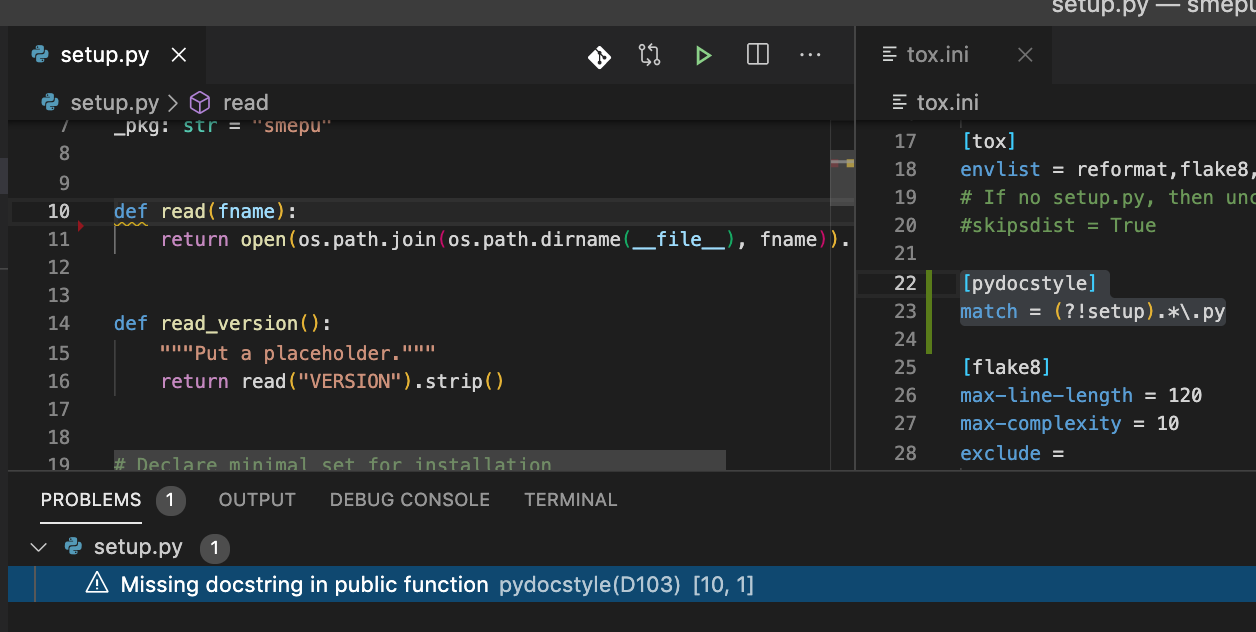
Task: Click line number 10 in setup.py
Action: (x=58, y=211)
